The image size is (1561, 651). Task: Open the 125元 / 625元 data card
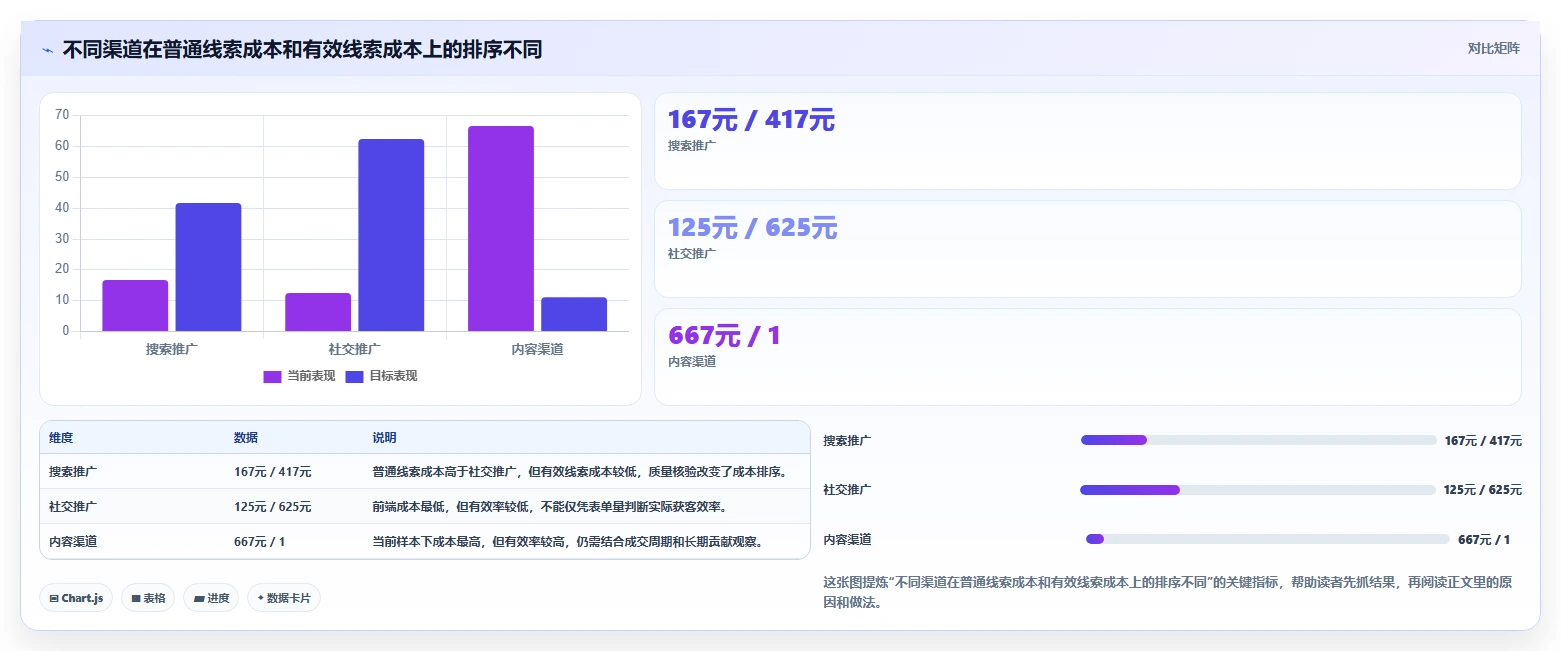tap(1087, 249)
